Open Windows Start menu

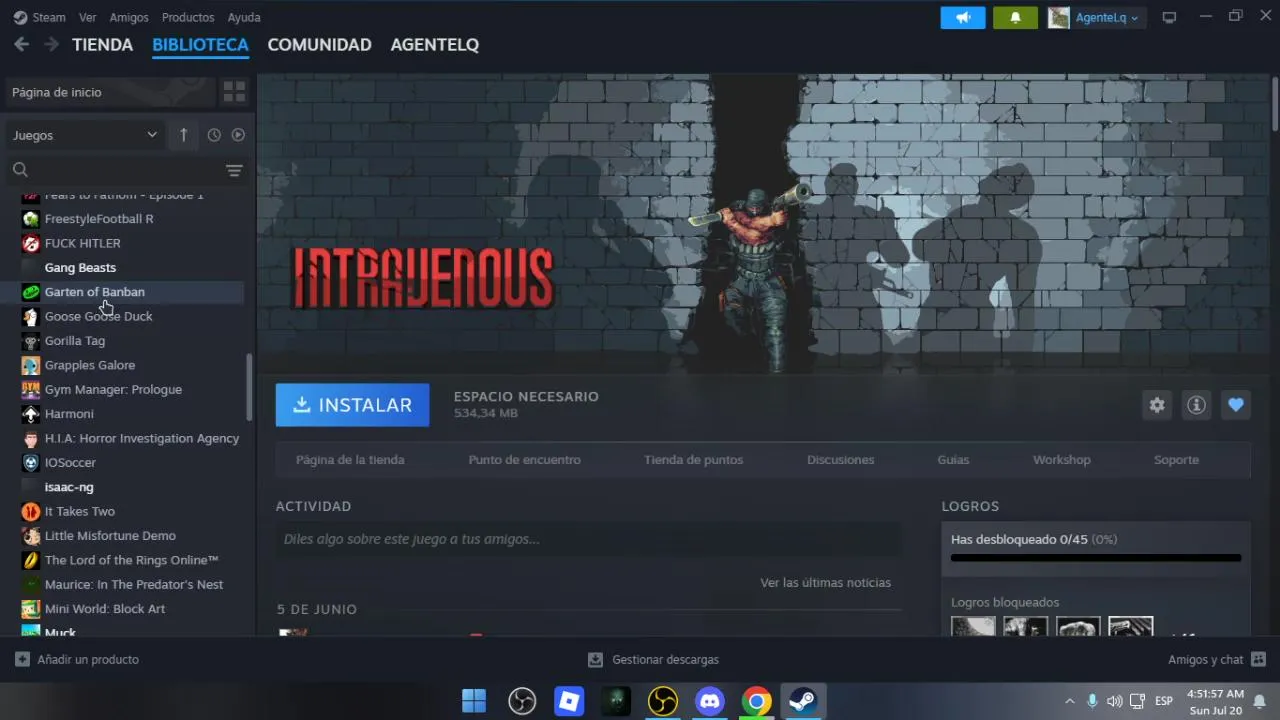(474, 701)
